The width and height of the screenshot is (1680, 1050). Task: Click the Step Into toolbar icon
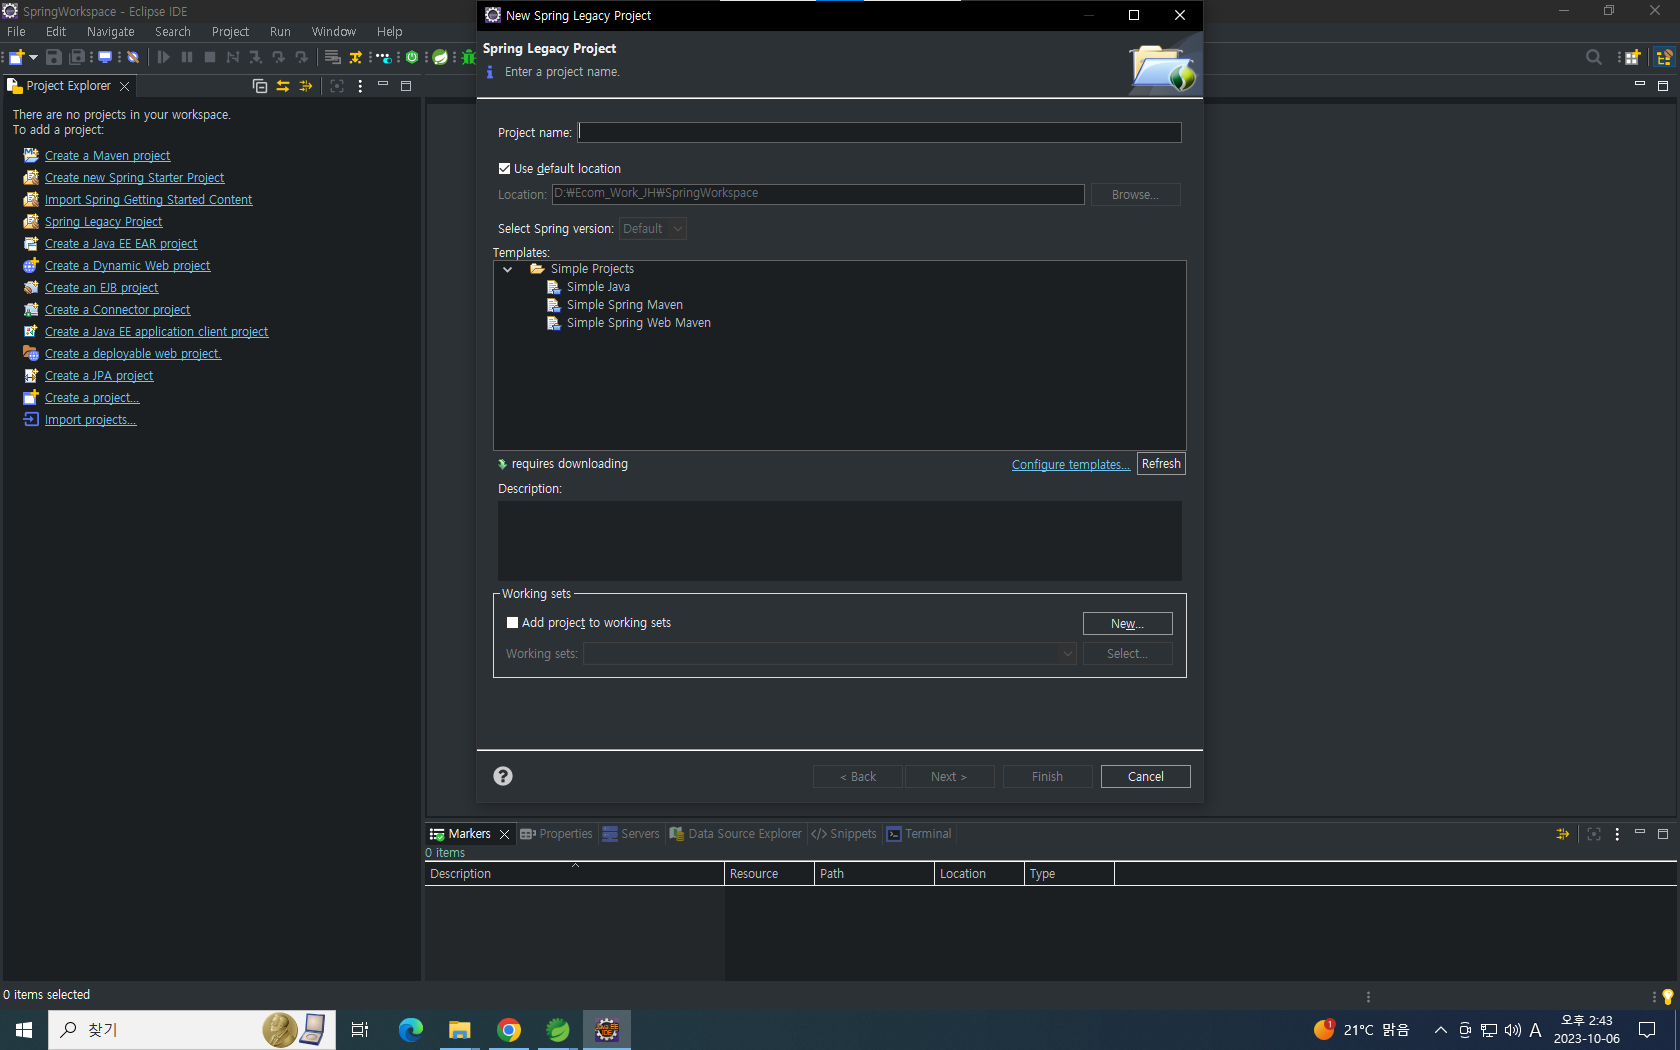point(256,57)
